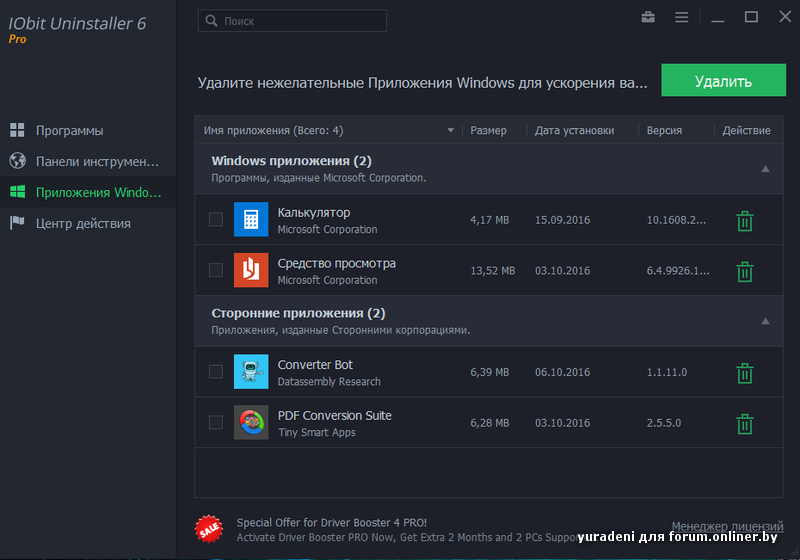Viewport: 800px width, 560px height.
Task: Open the Программы section in sidebar
Action: (x=69, y=130)
